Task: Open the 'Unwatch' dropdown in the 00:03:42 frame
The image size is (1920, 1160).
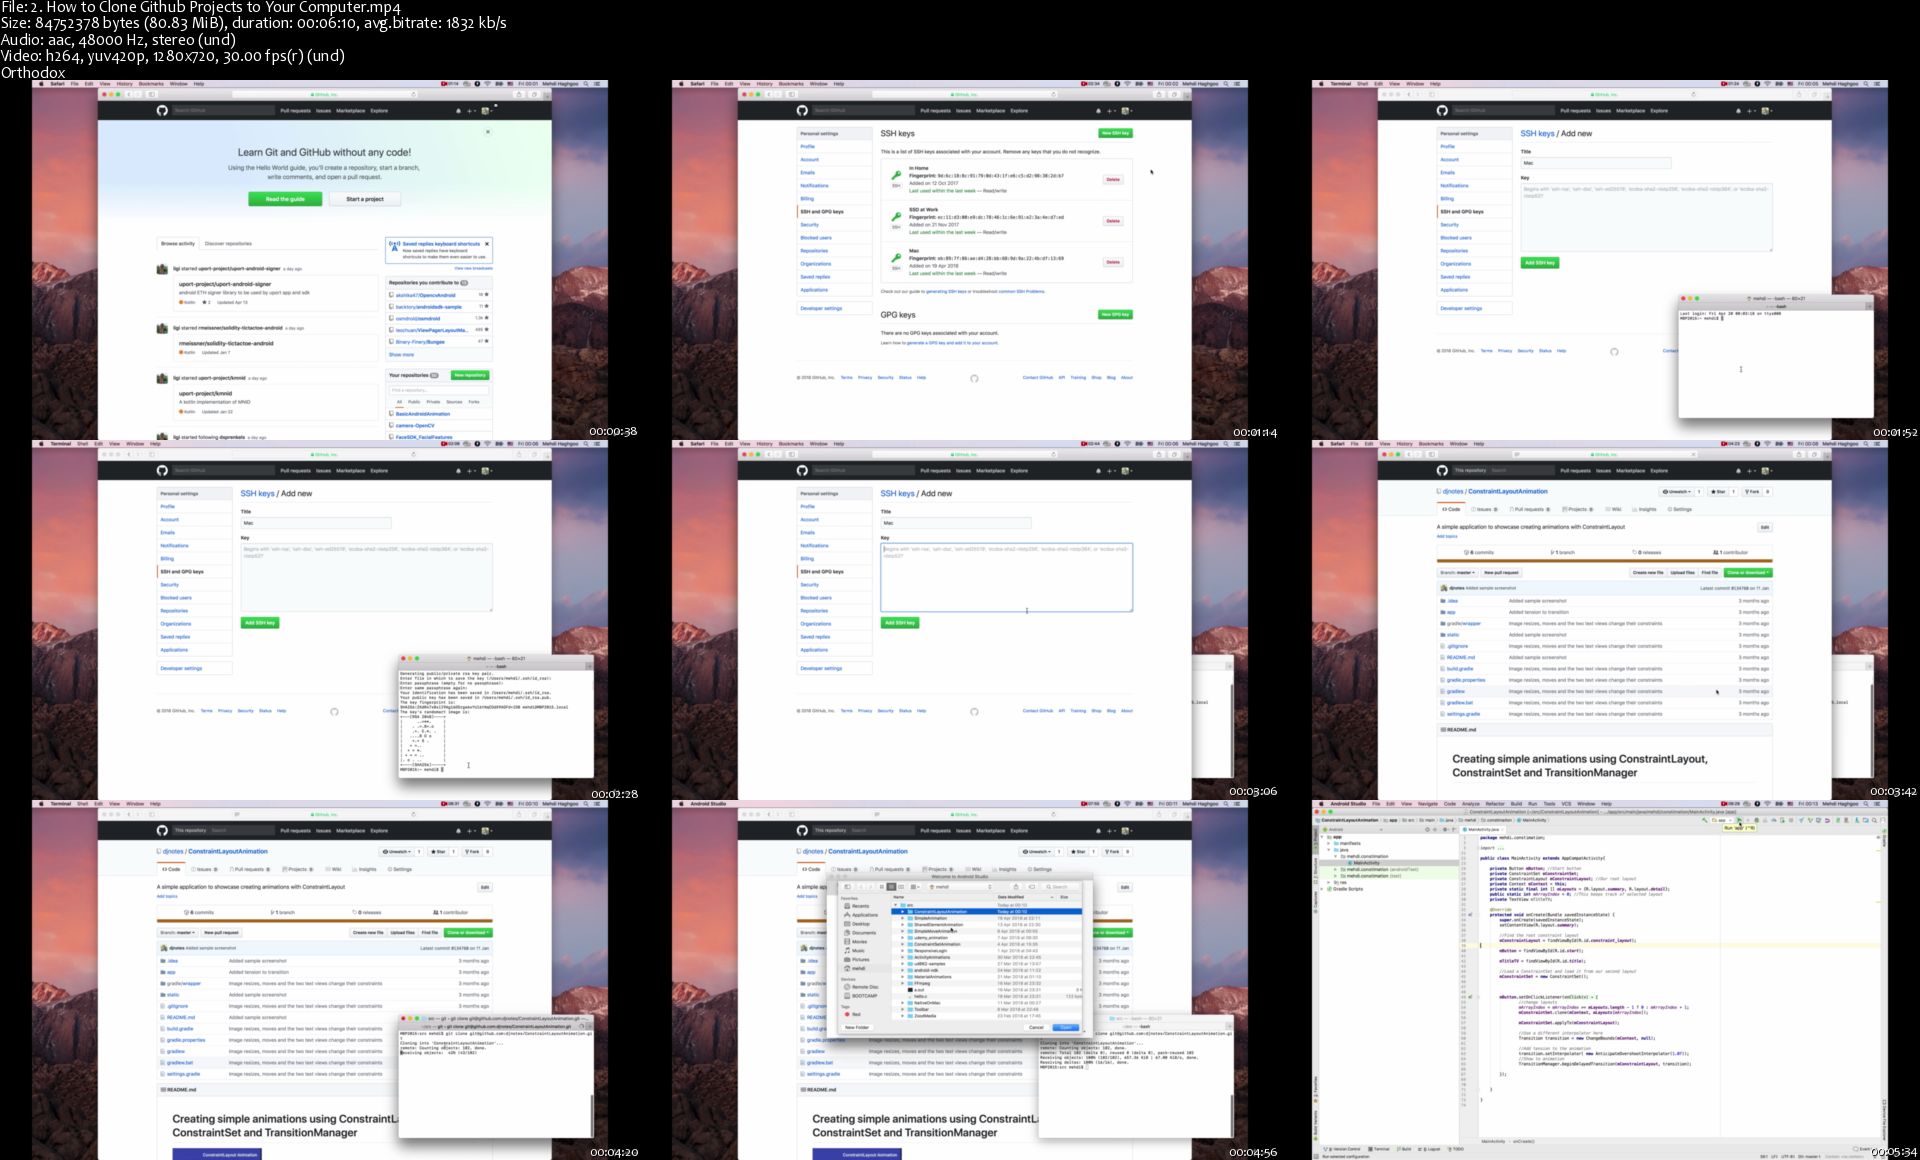Action: [1678, 492]
